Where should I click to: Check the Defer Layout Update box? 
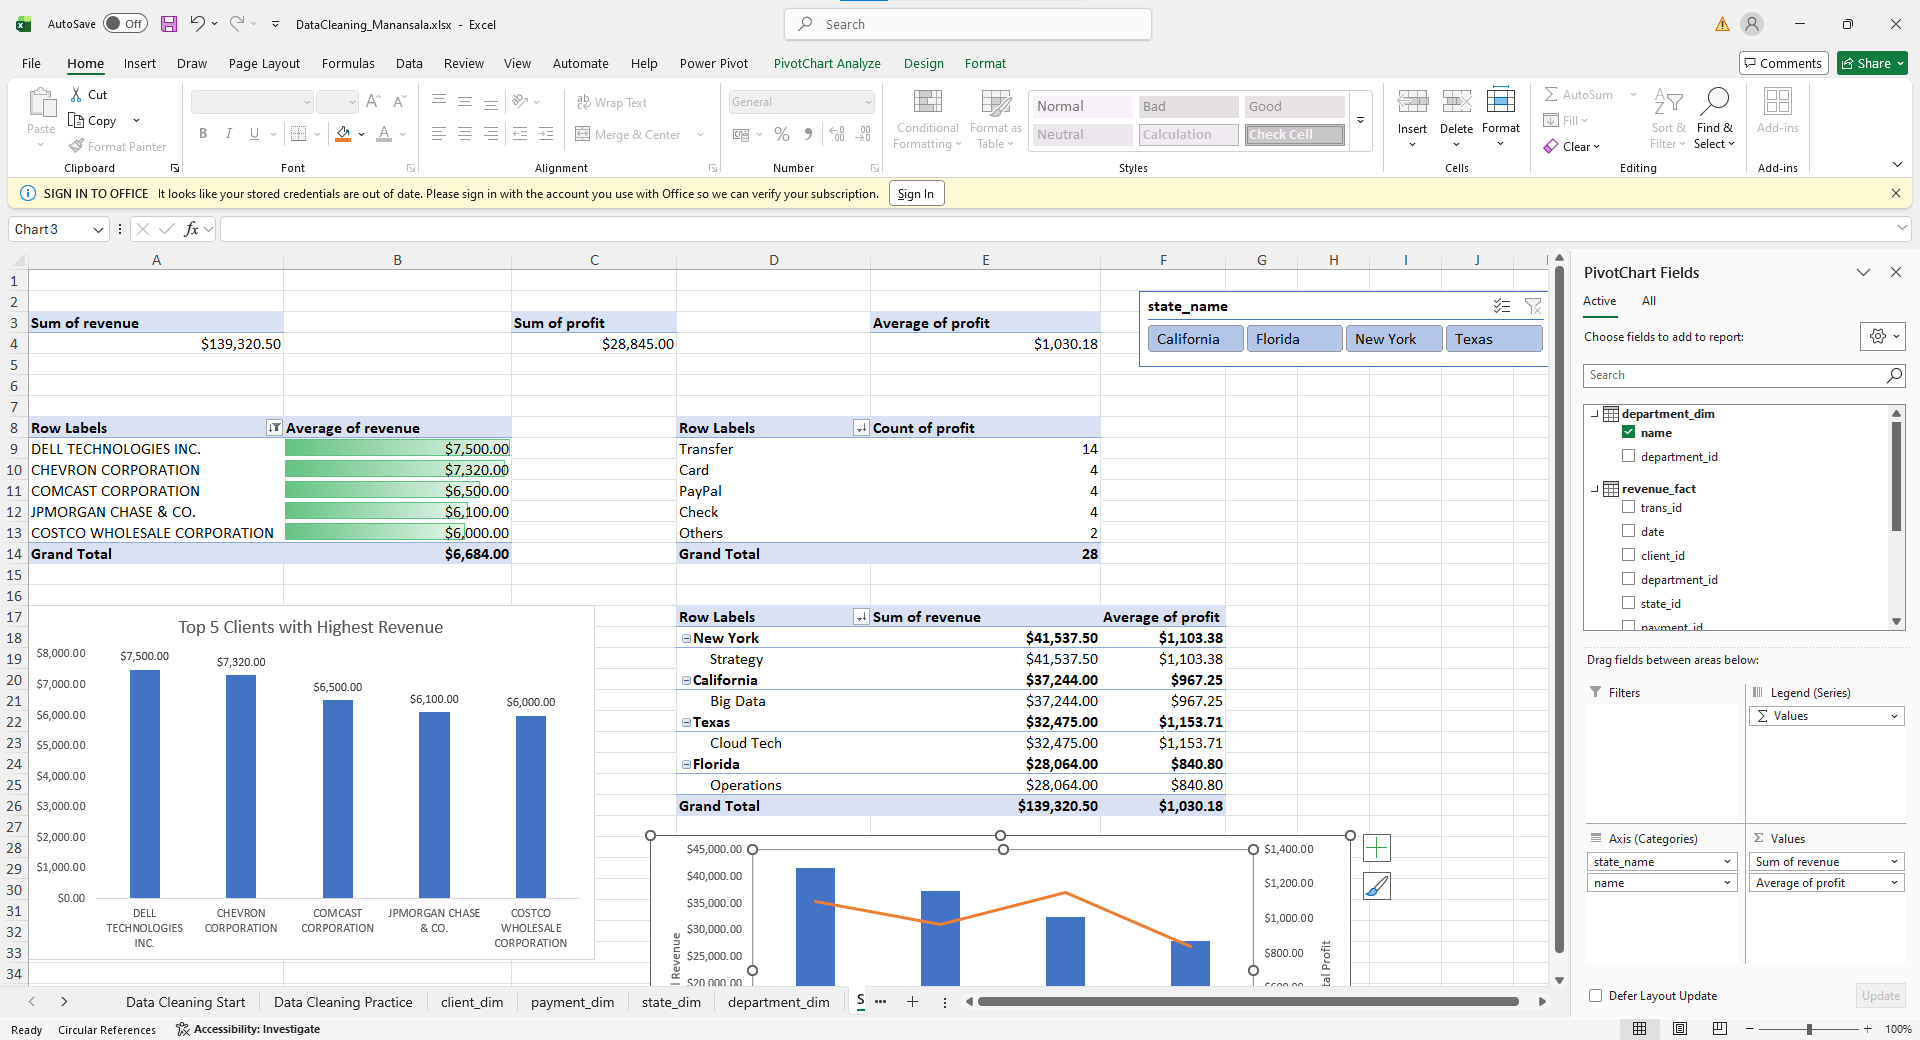pos(1596,996)
